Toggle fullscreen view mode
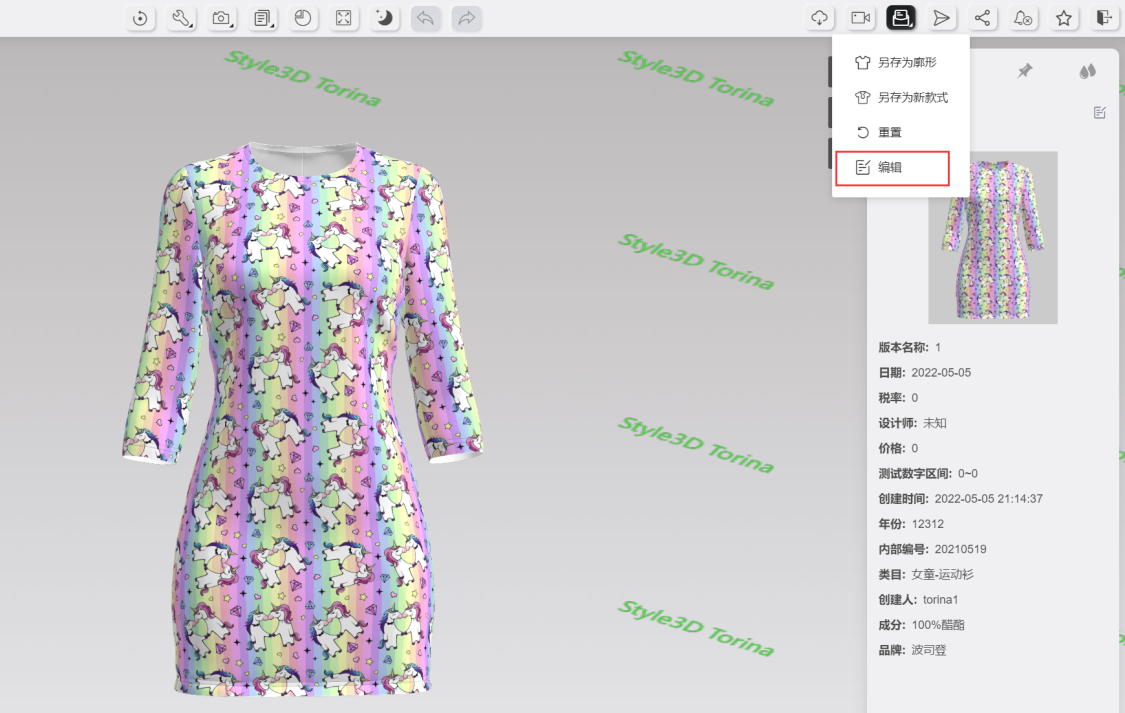 click(344, 18)
